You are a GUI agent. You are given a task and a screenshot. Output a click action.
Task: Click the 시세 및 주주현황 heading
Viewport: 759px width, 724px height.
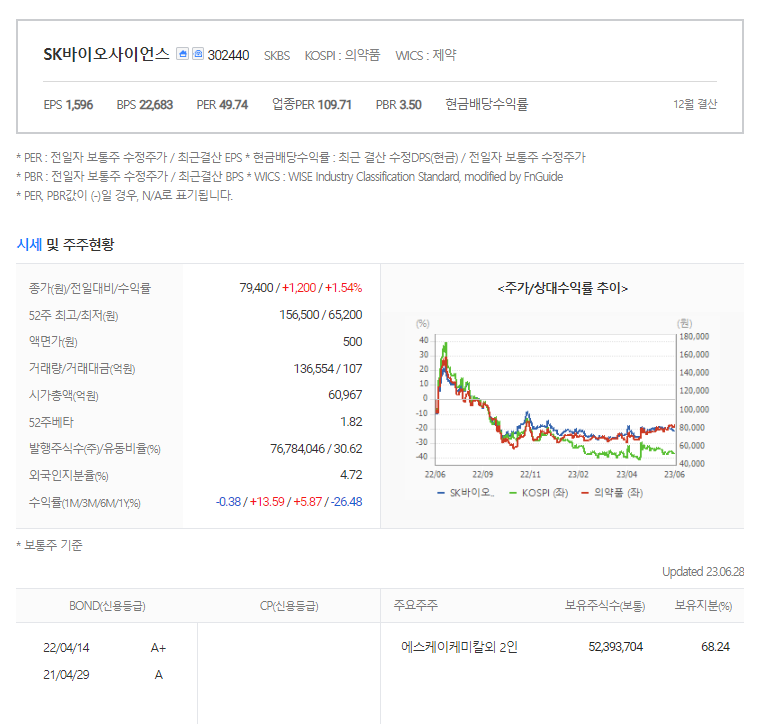pos(66,244)
